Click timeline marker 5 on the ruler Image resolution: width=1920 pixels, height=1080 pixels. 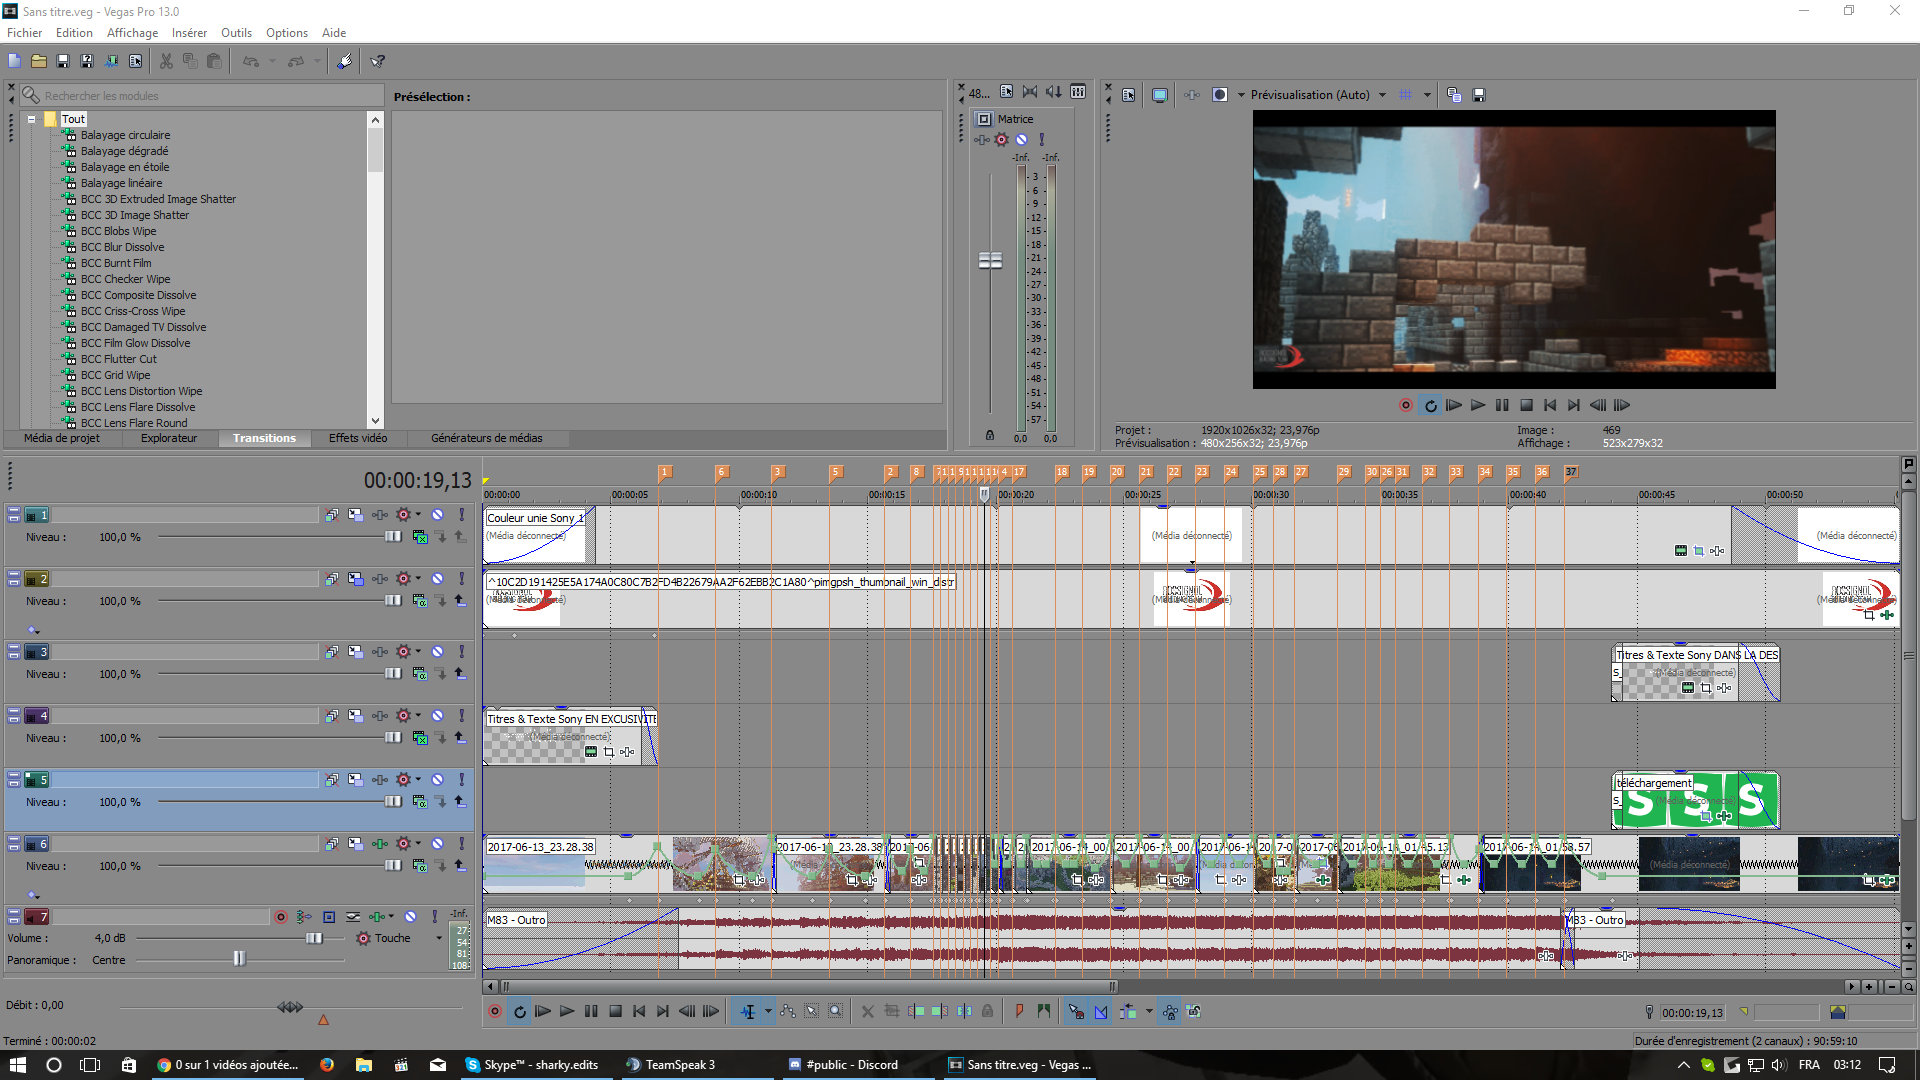tap(835, 472)
